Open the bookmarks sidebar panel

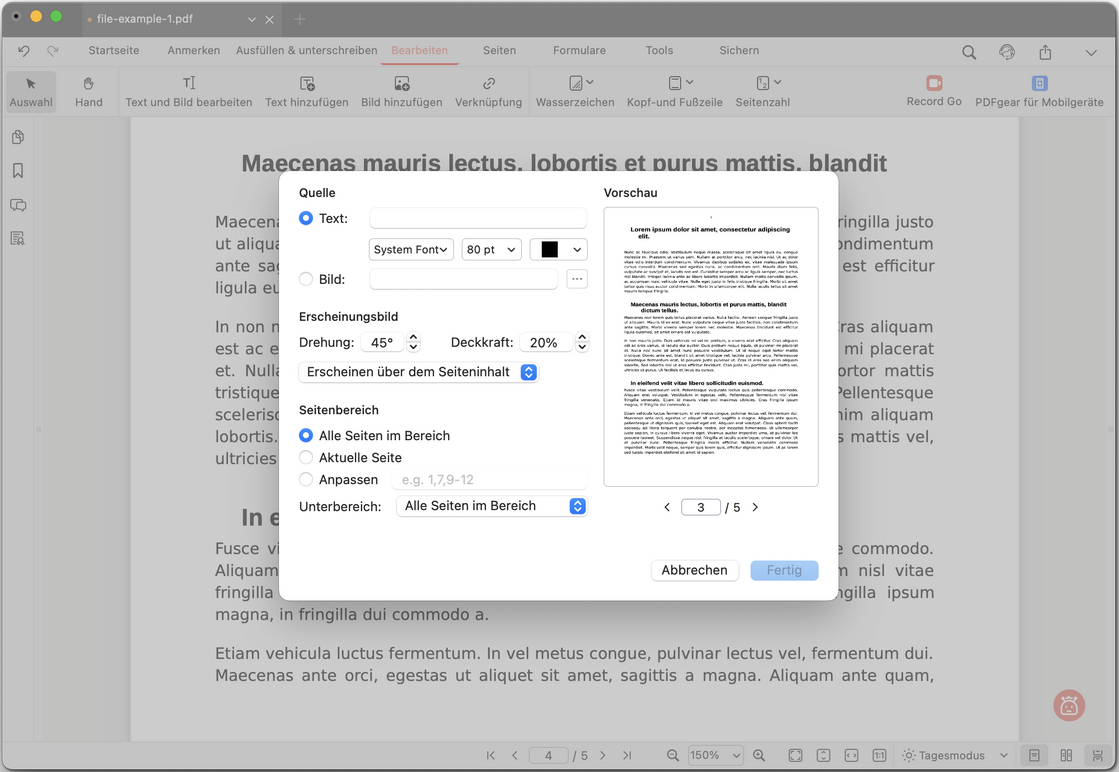[x=18, y=171]
